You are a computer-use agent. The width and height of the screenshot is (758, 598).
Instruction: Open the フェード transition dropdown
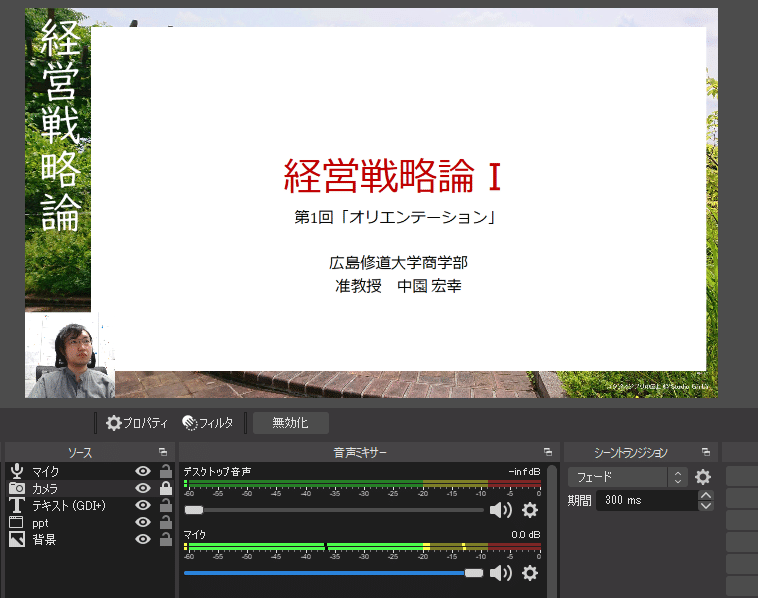pos(627,477)
